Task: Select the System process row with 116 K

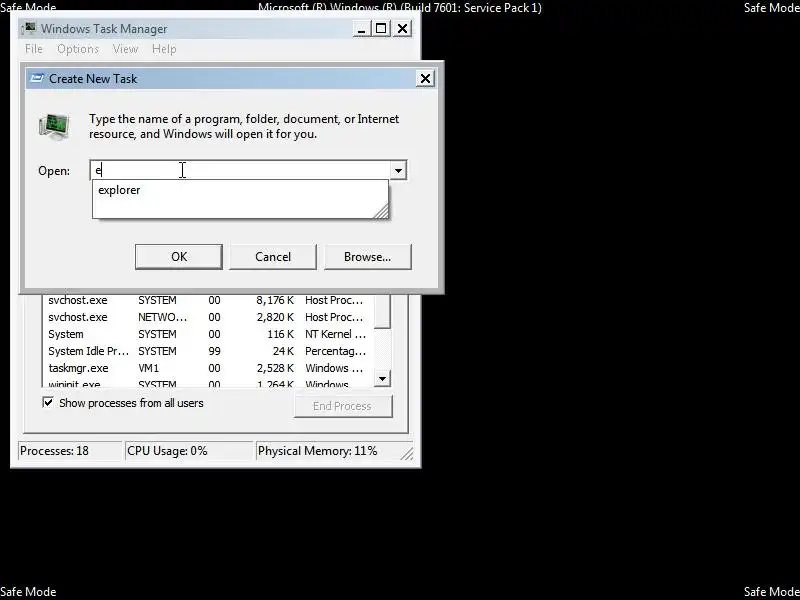Action: (x=207, y=334)
